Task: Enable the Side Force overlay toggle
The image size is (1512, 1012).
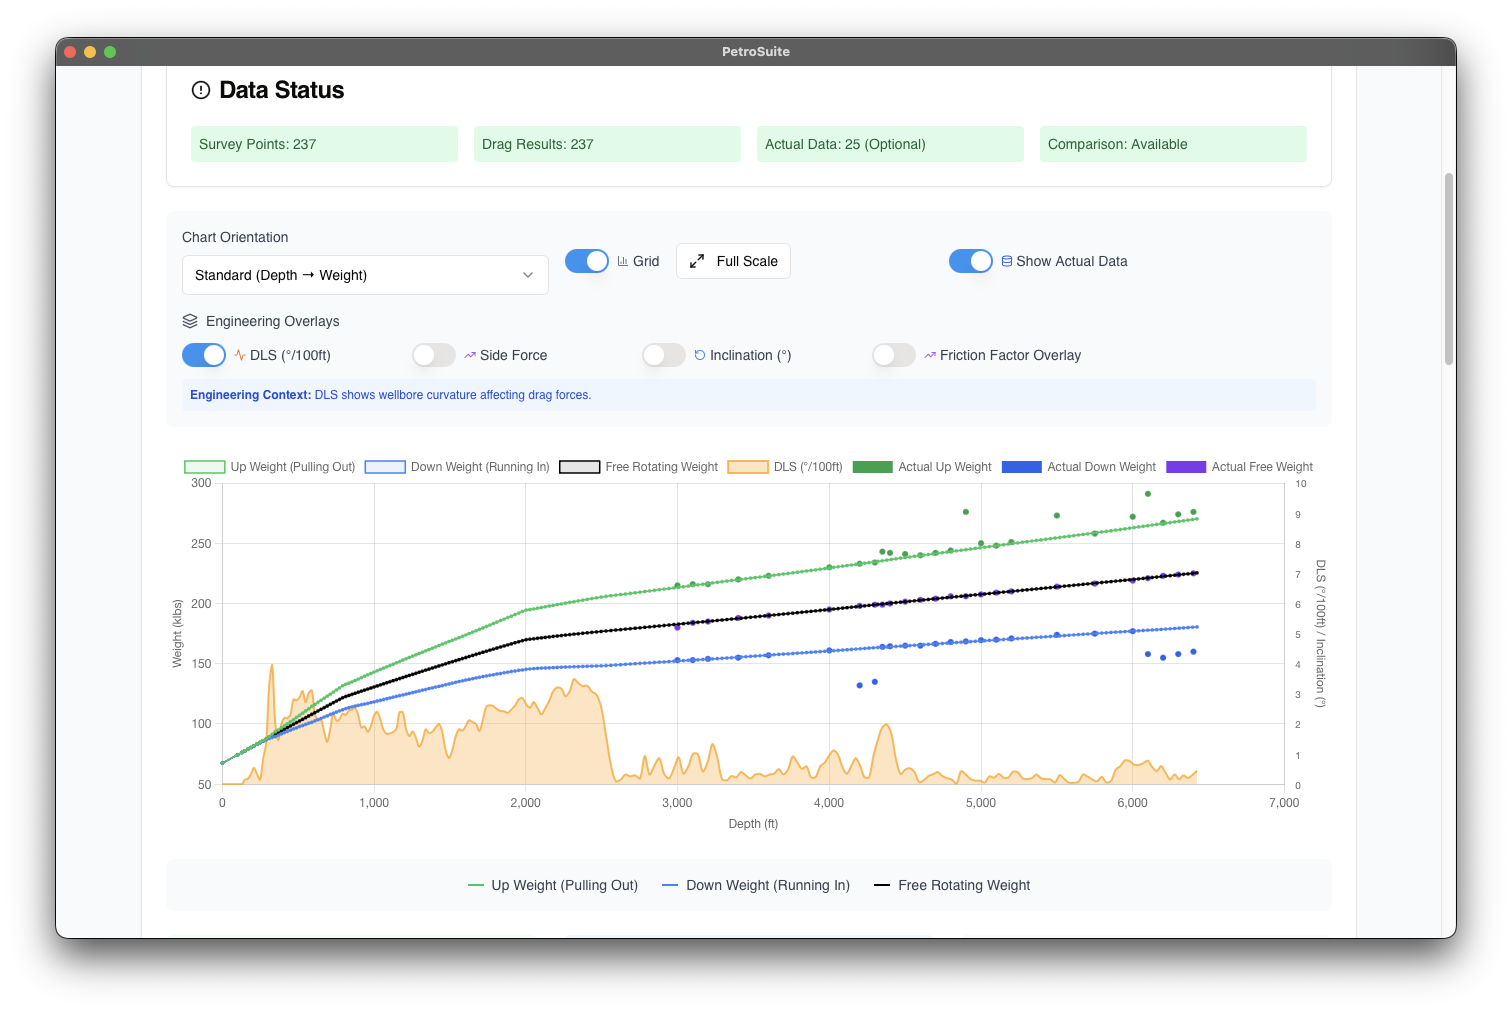Action: click(433, 355)
